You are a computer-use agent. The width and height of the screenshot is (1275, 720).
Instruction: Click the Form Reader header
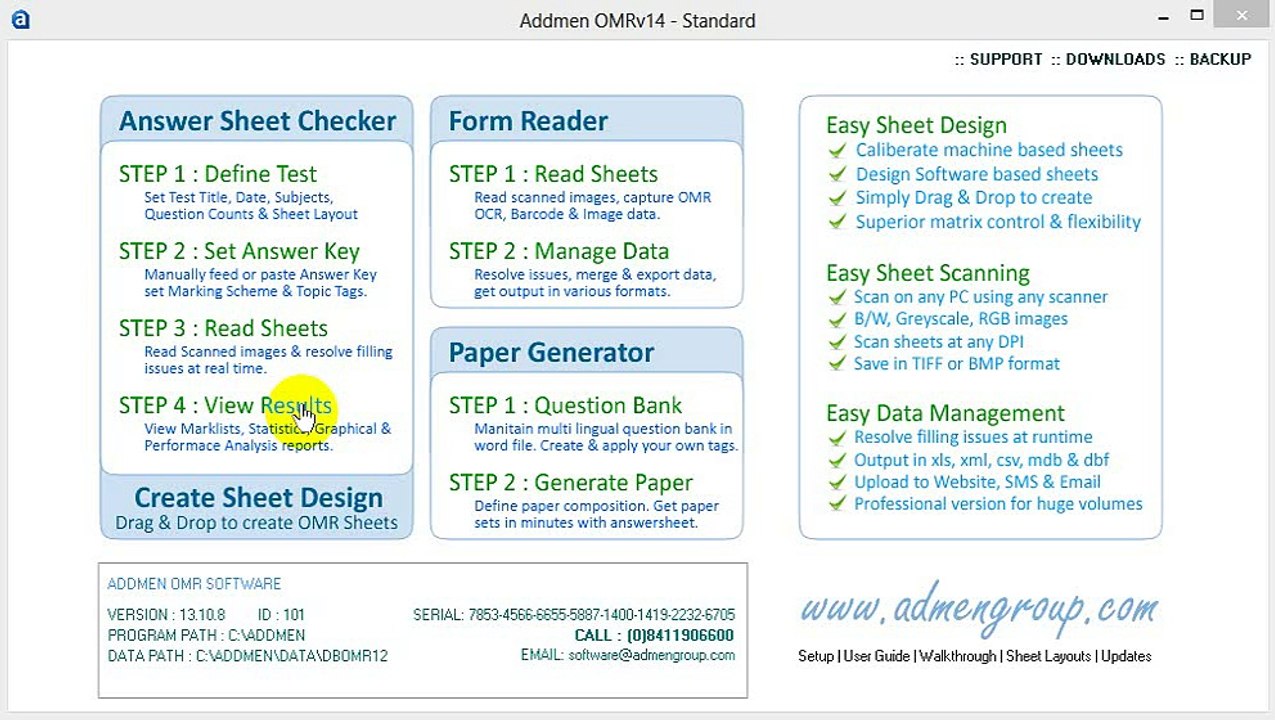[528, 121]
